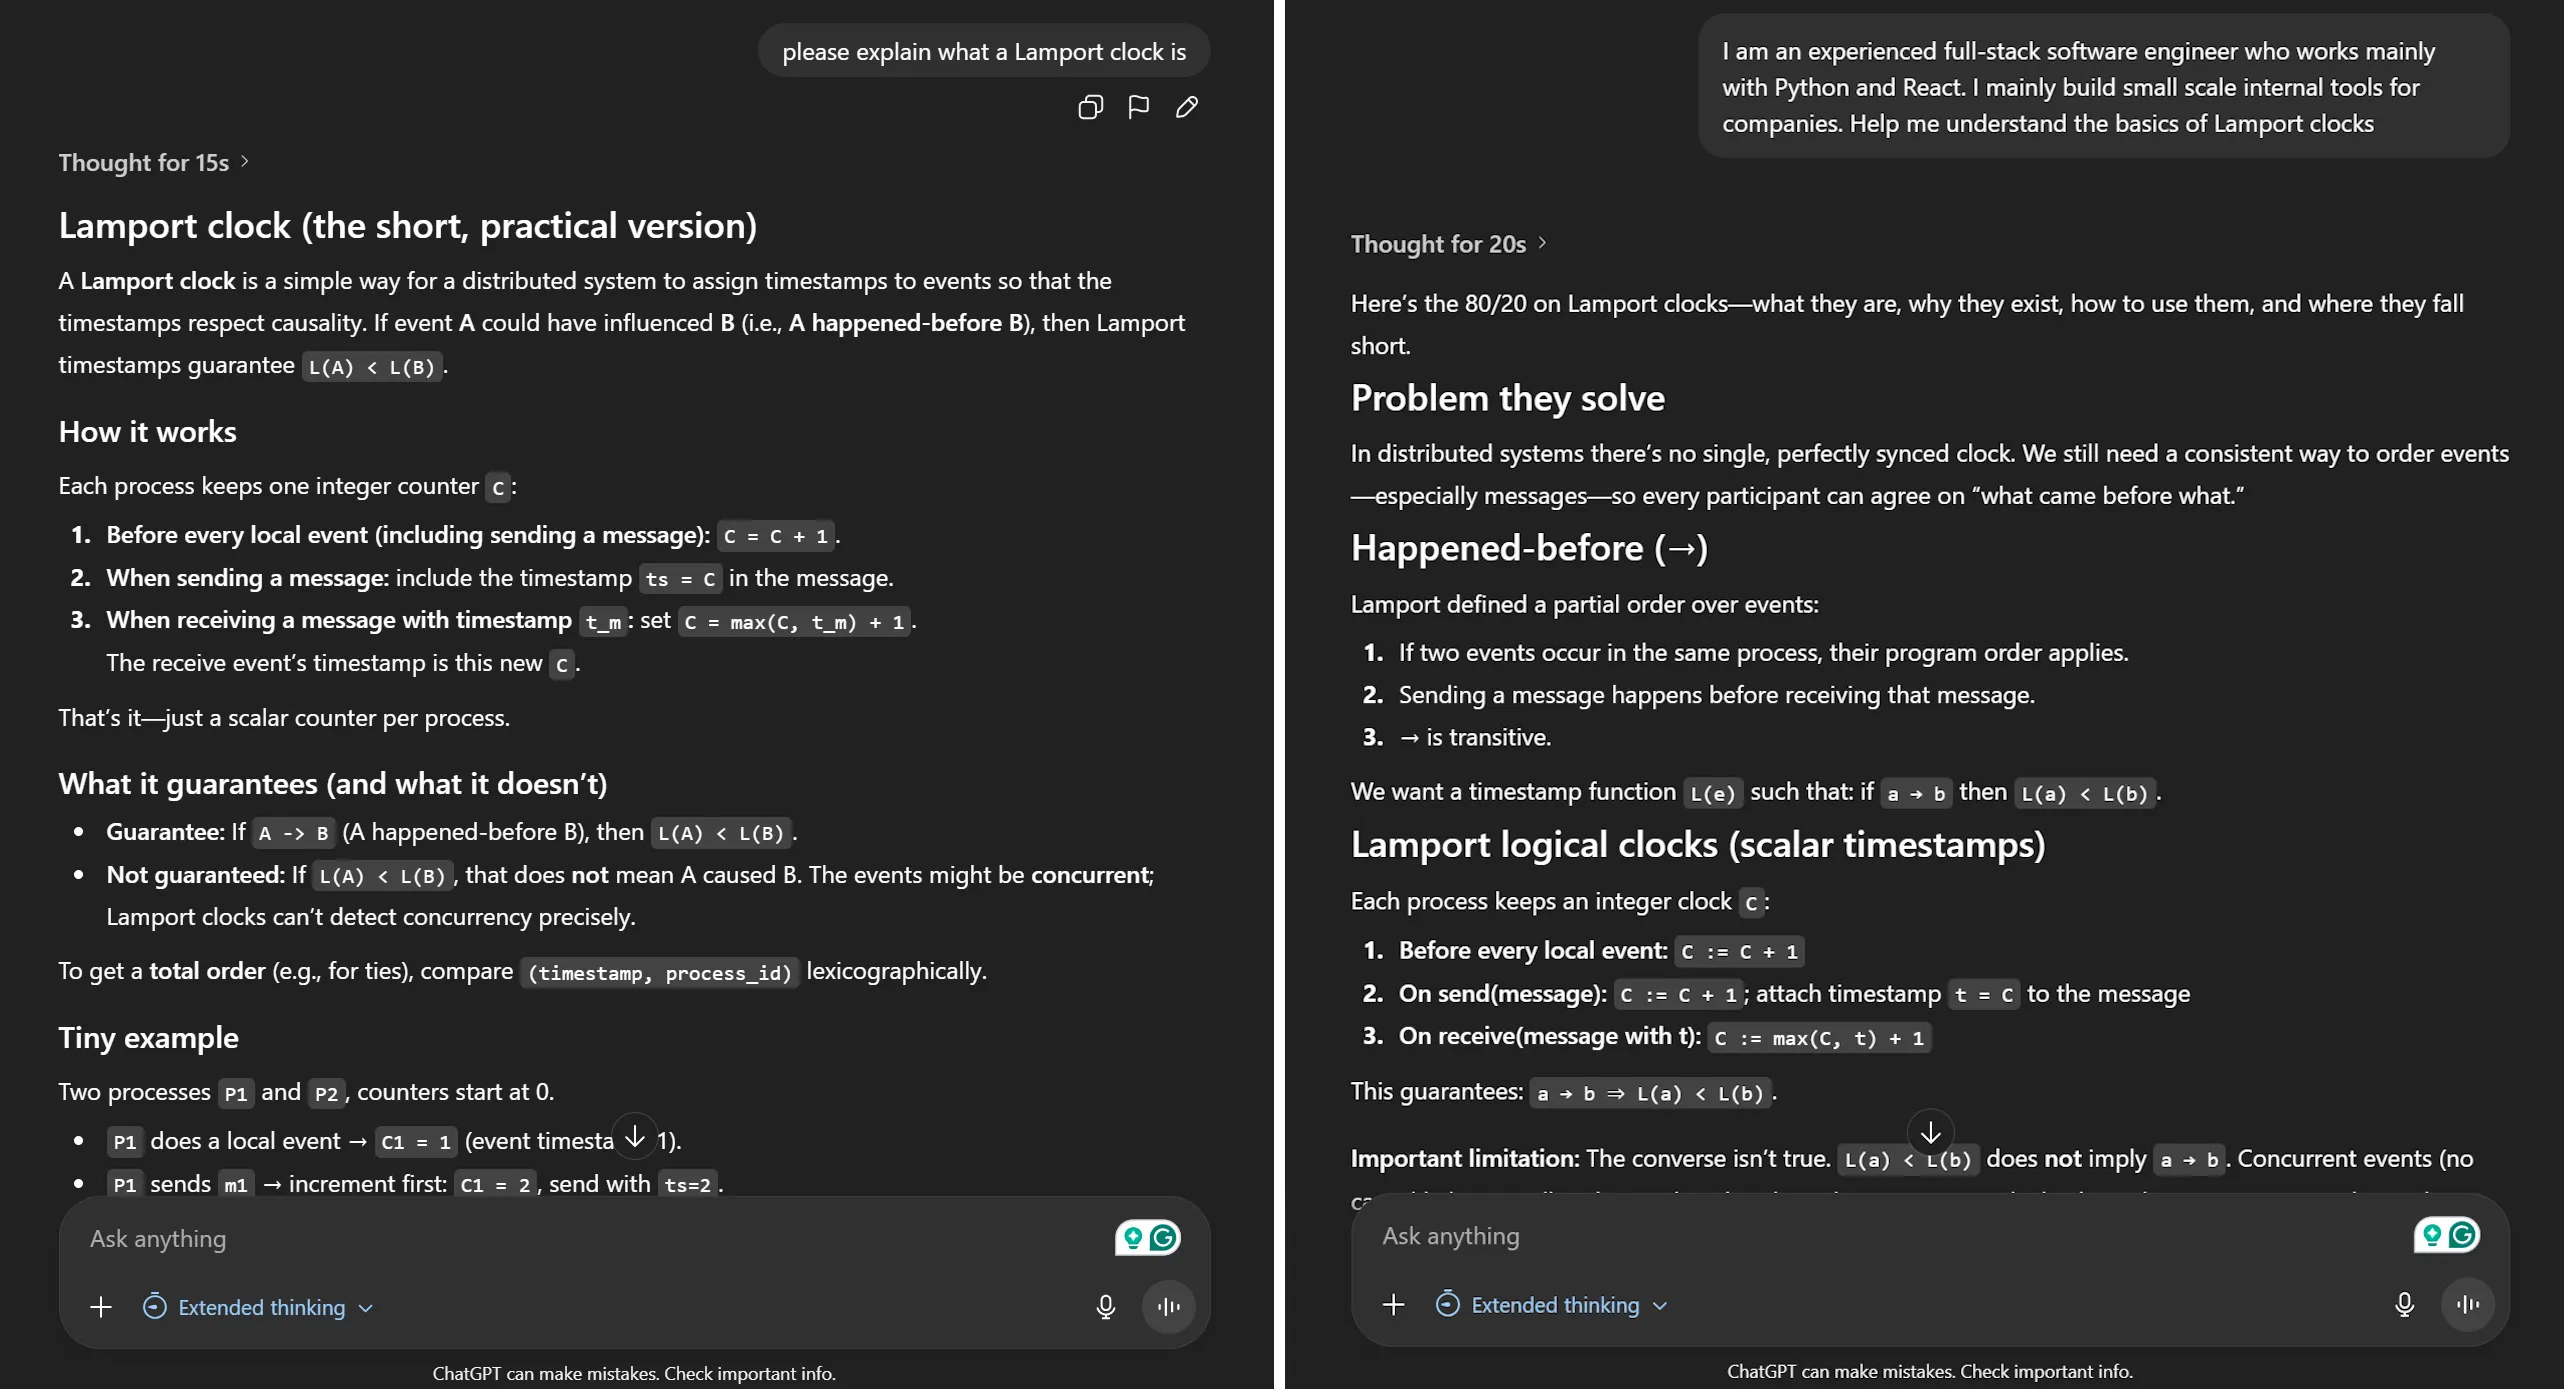Start dictation with left chat microphone
This screenshot has height=1389, width=2564.
pyautogui.click(x=1105, y=1307)
